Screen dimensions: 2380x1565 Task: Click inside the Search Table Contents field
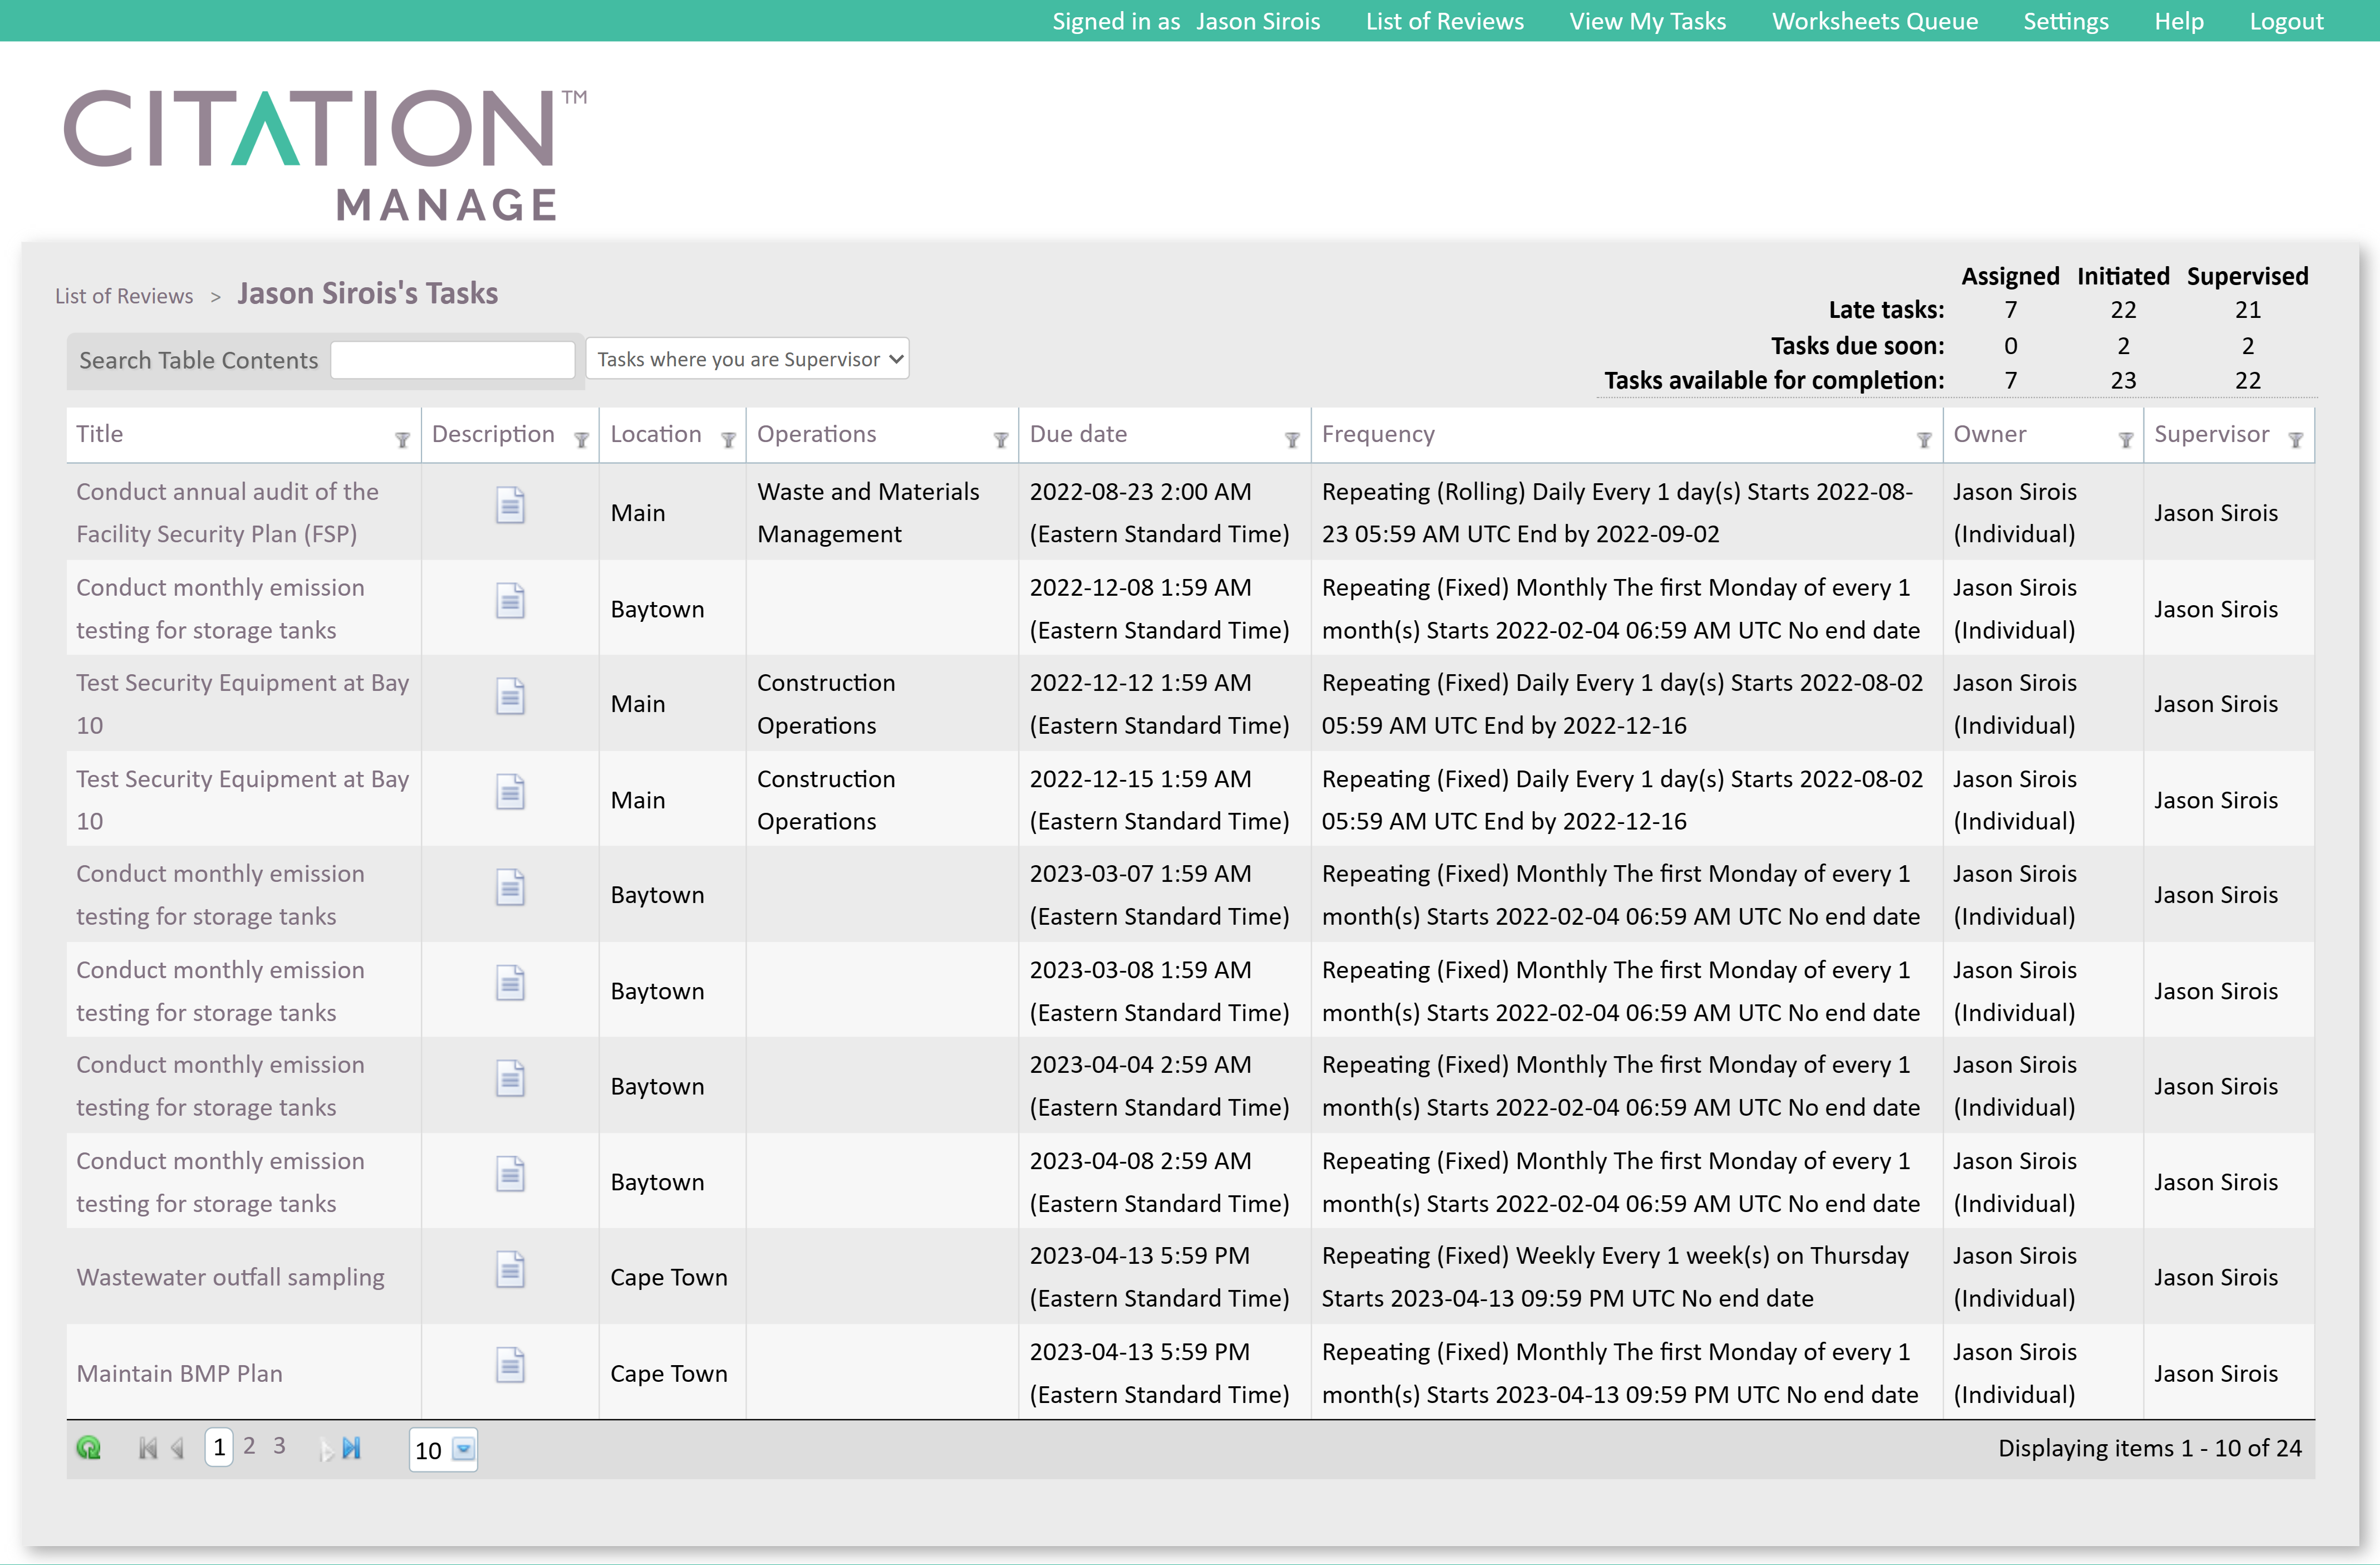[452, 358]
